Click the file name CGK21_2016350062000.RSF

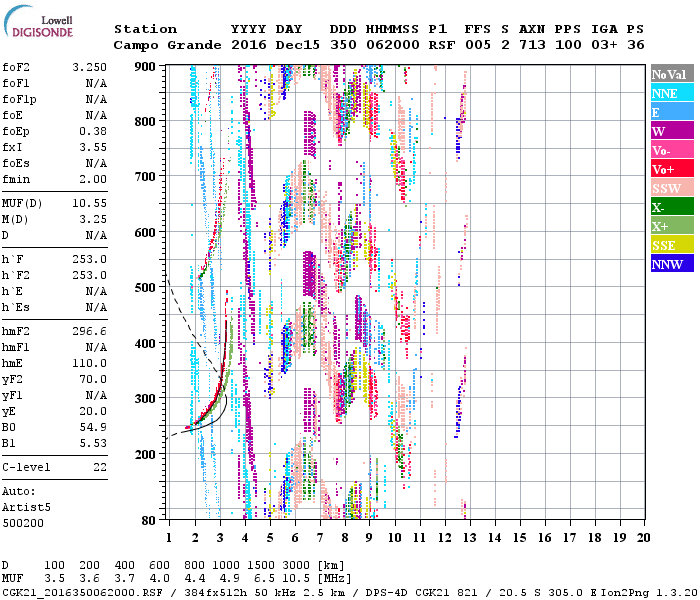82,592
